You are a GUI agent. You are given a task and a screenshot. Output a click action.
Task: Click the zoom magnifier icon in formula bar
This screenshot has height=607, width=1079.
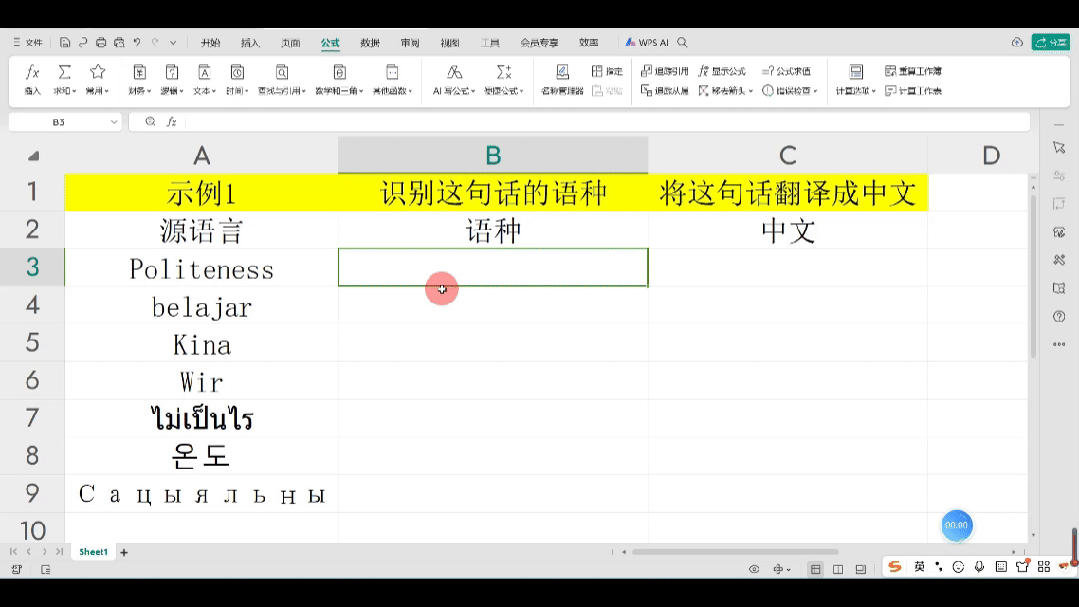tap(150, 122)
